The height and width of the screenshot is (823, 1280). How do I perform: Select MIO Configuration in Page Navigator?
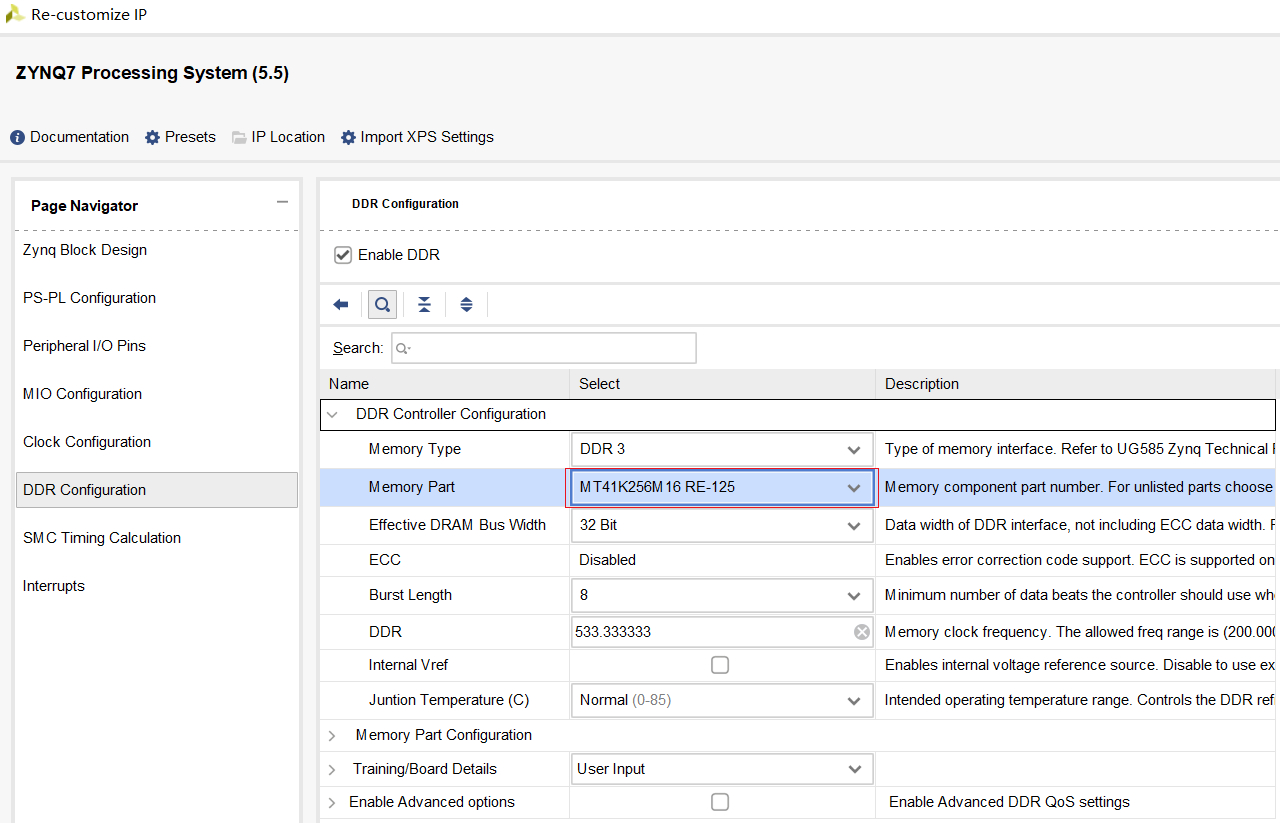(83, 394)
